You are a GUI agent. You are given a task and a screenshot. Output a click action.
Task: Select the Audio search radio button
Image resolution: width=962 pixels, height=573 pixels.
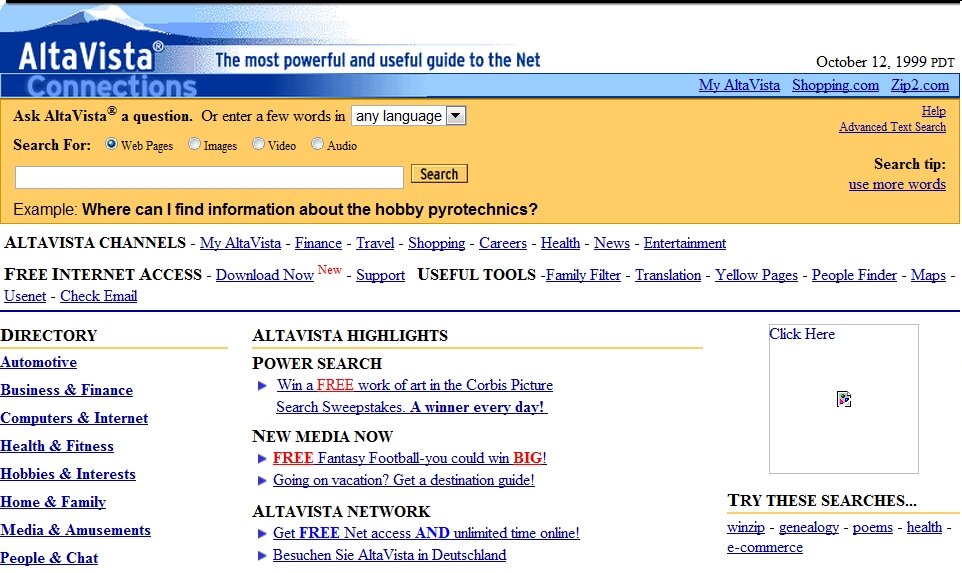pos(318,144)
